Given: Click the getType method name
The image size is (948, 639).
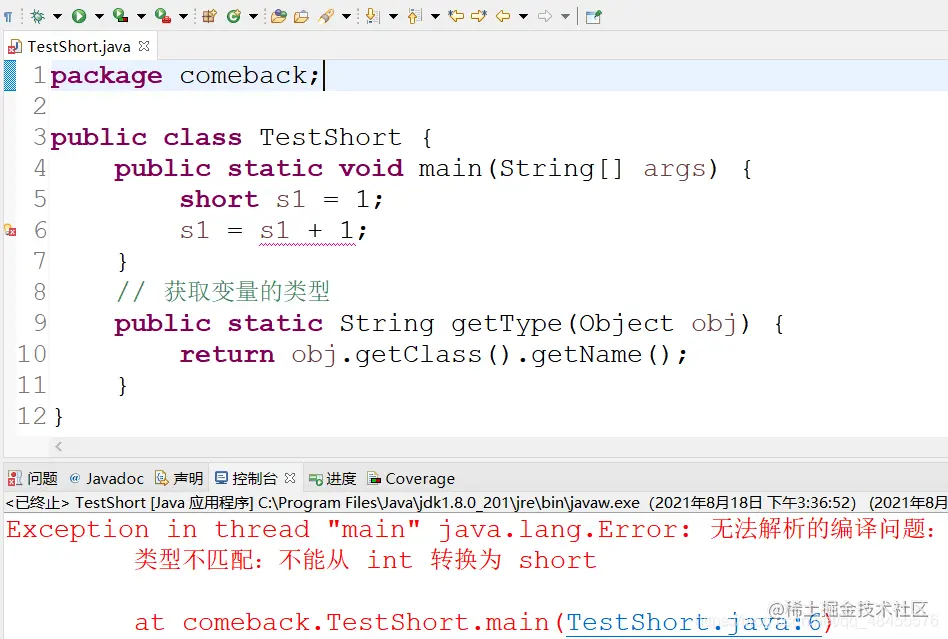Looking at the screenshot, I should pyautogui.click(x=507, y=324).
